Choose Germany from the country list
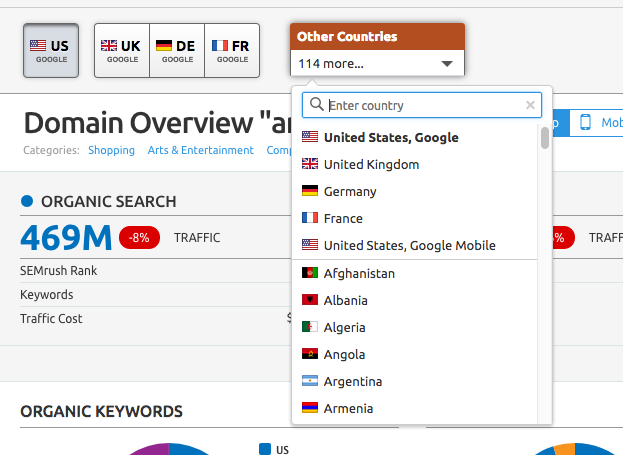Viewport: 623px width, 455px height. coord(414,192)
